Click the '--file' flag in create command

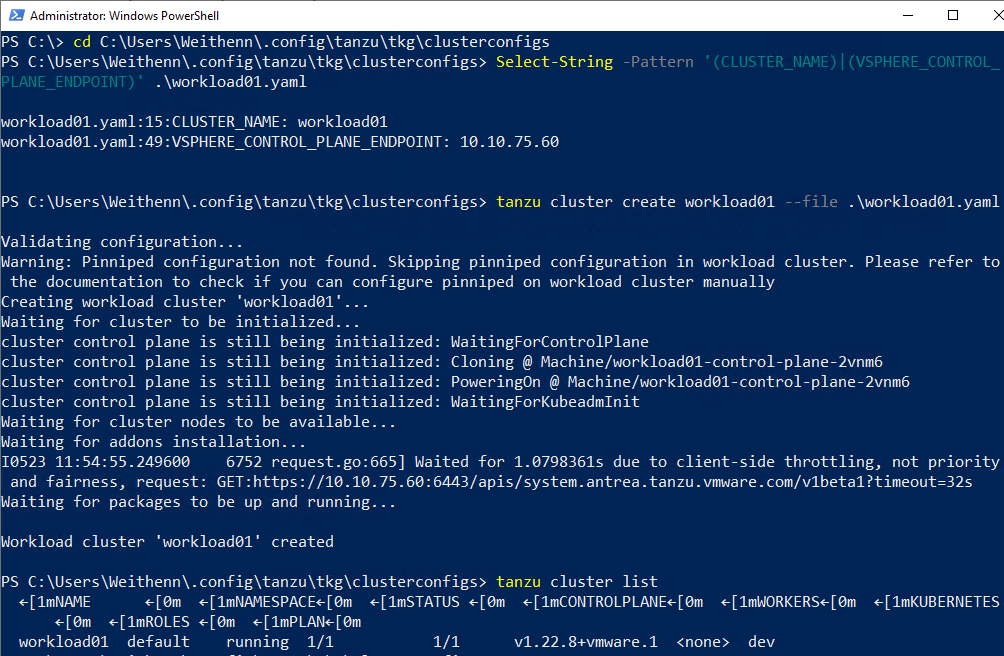(x=811, y=202)
